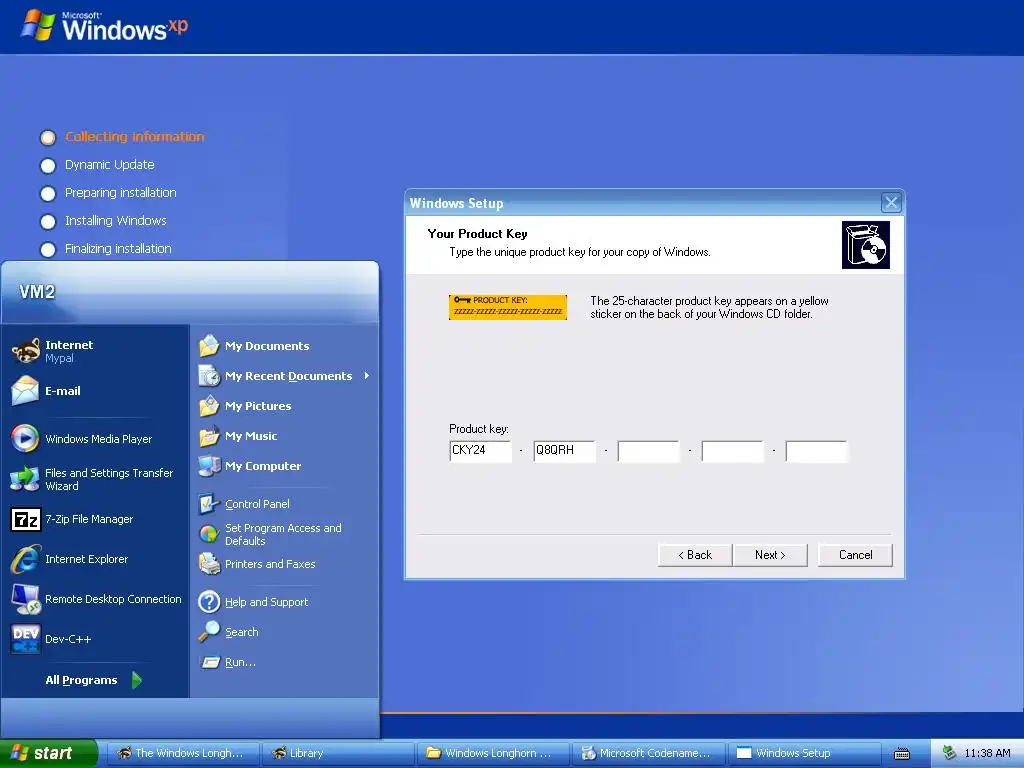1024x768 pixels.
Task: Focus the third empty product key field
Action: coord(648,451)
